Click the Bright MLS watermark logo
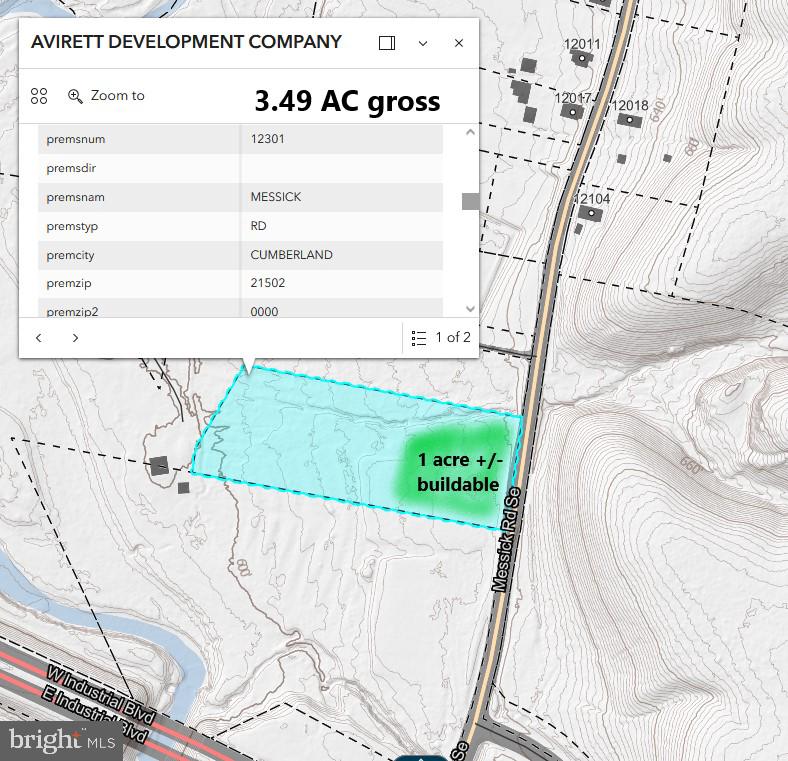 (x=62, y=740)
